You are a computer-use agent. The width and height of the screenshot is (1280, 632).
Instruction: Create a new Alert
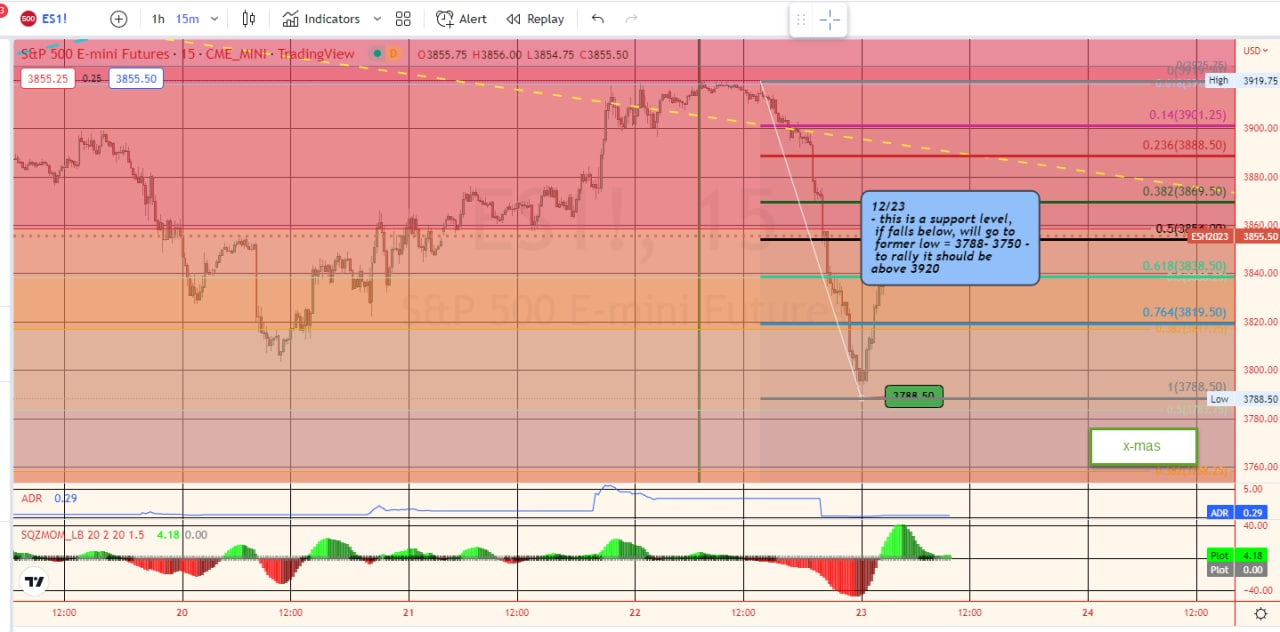(462, 18)
